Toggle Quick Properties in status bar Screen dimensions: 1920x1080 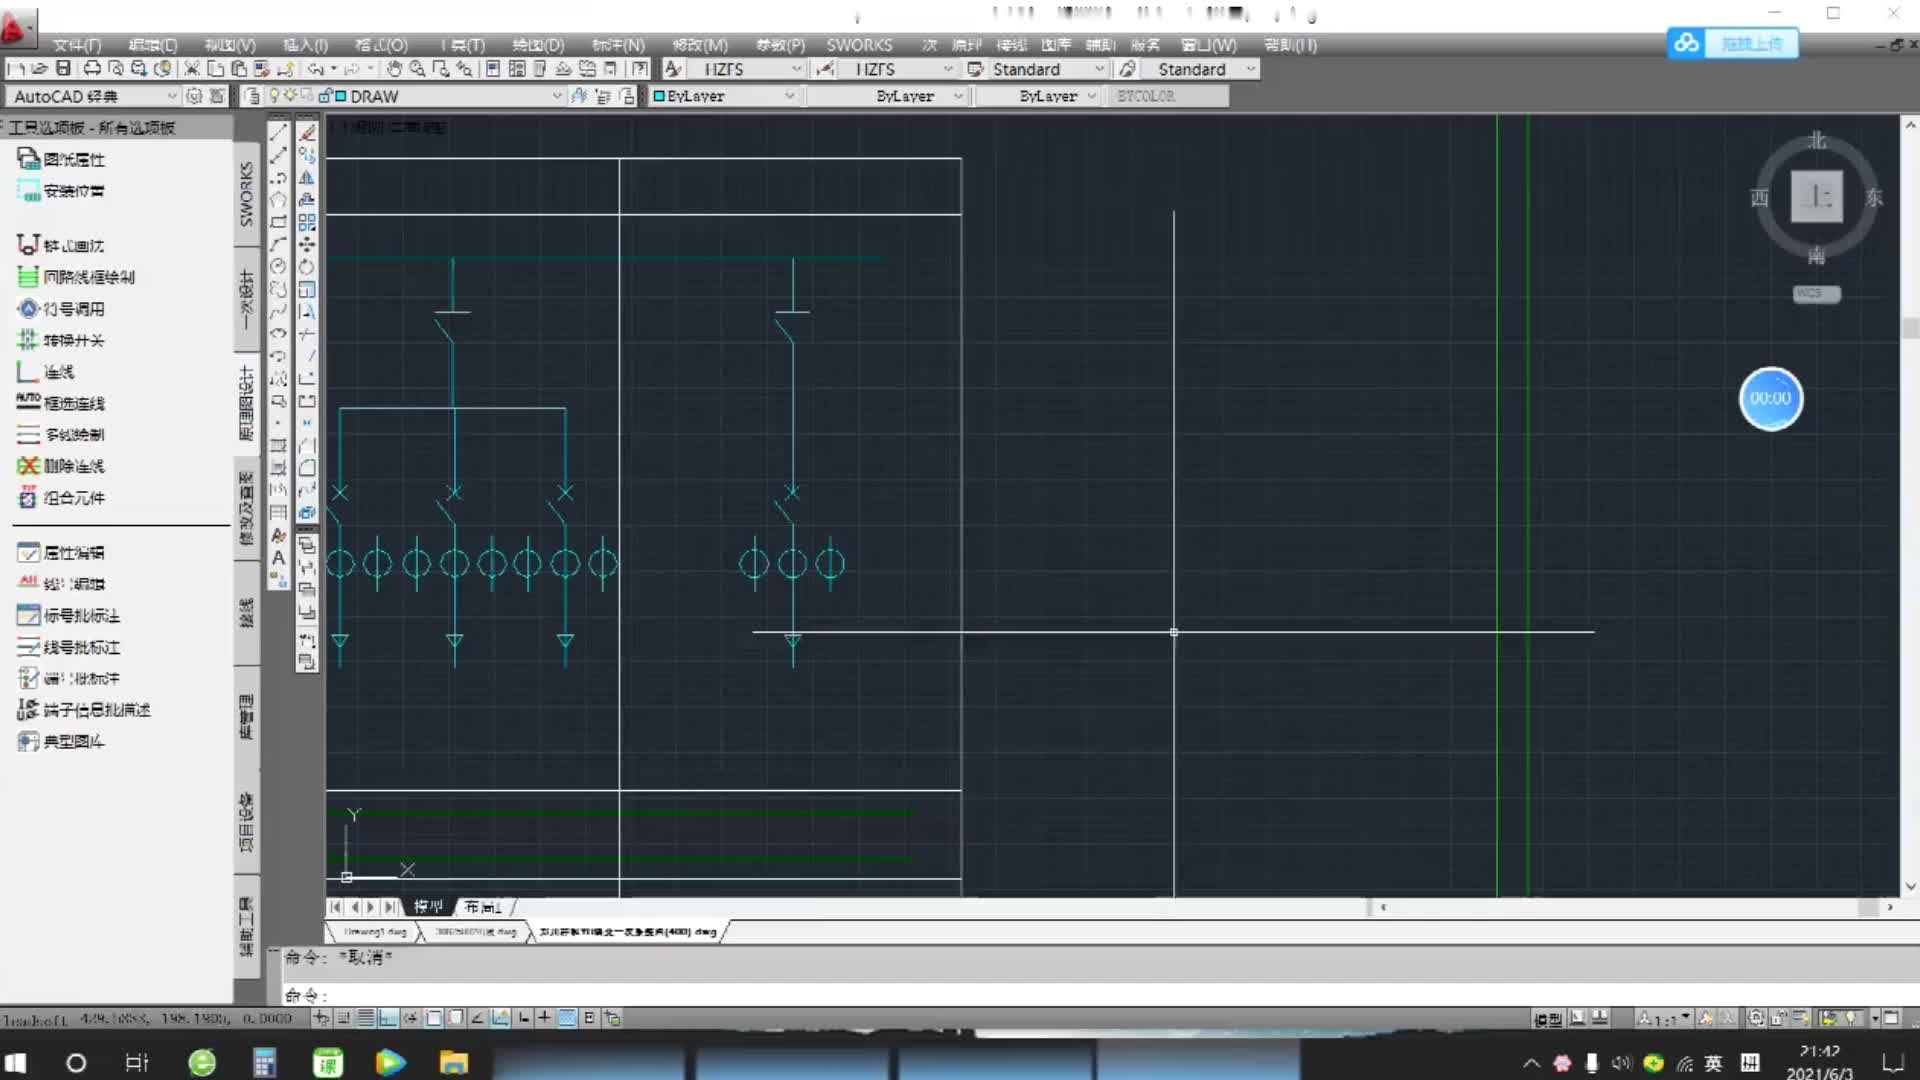point(589,1018)
